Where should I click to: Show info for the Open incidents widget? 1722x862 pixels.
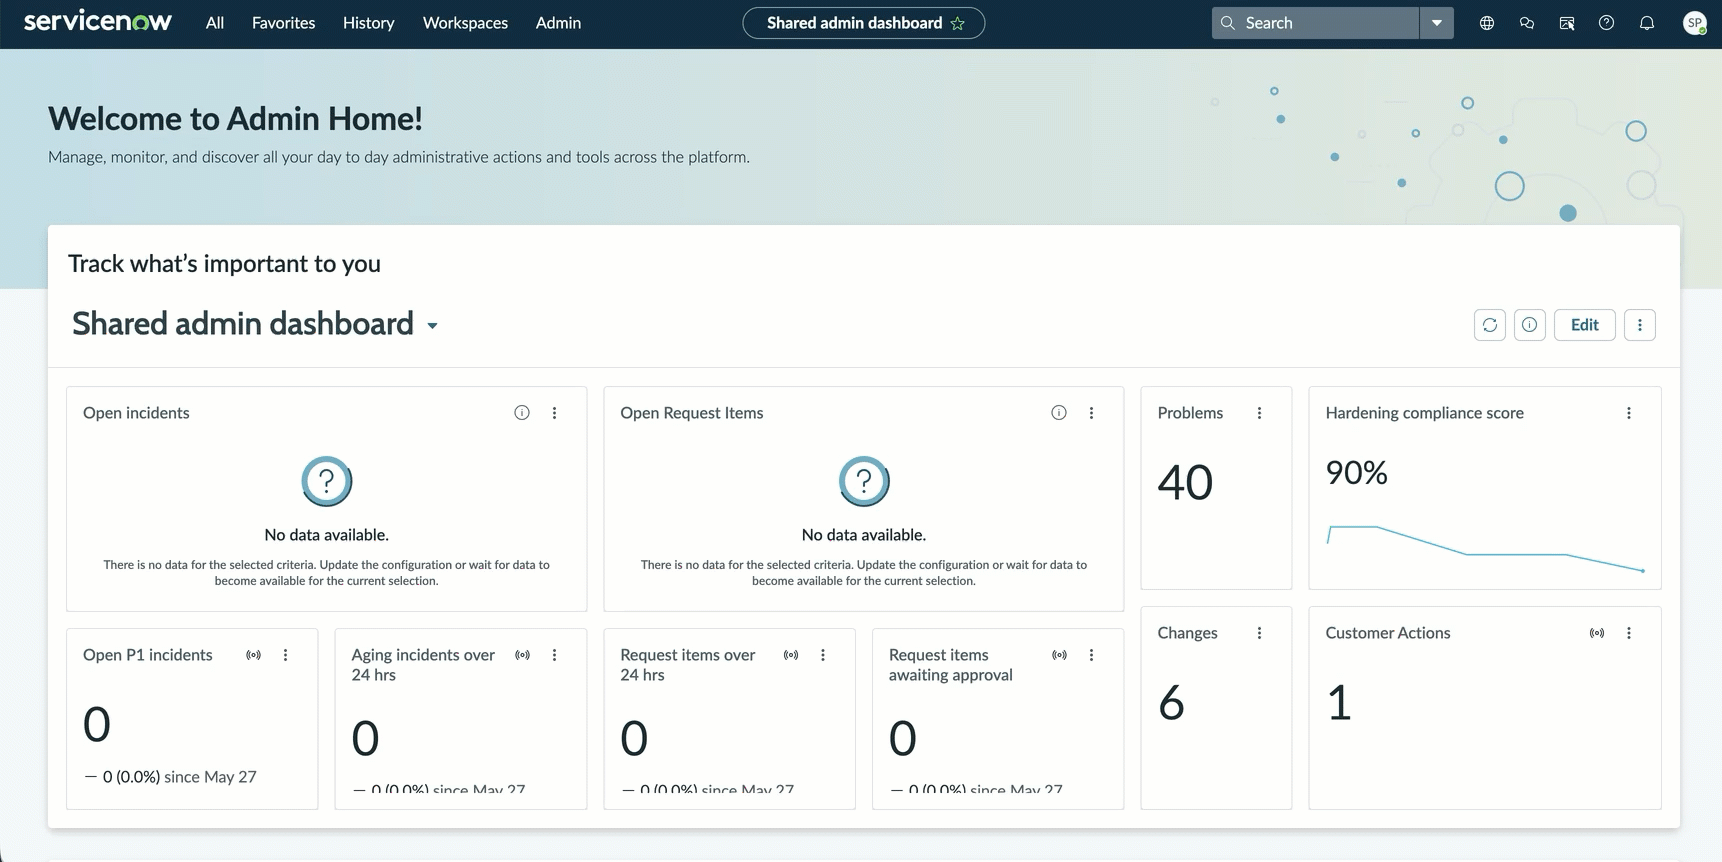(x=522, y=413)
